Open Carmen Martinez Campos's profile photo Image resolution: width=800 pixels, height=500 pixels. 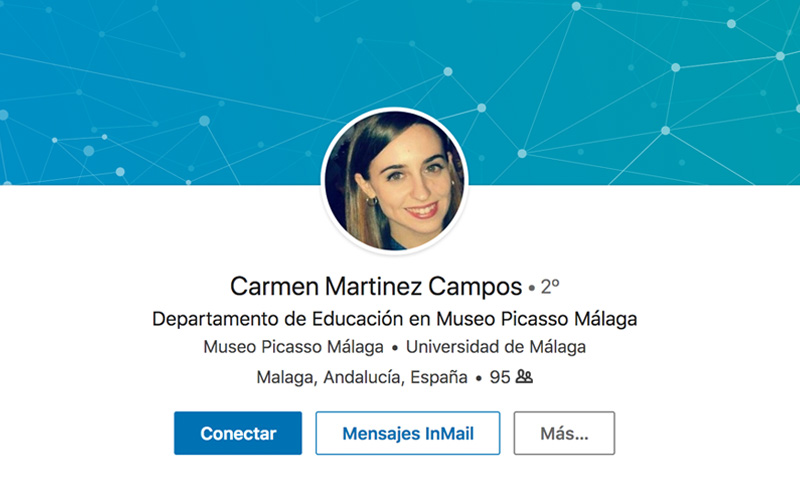click(x=394, y=181)
